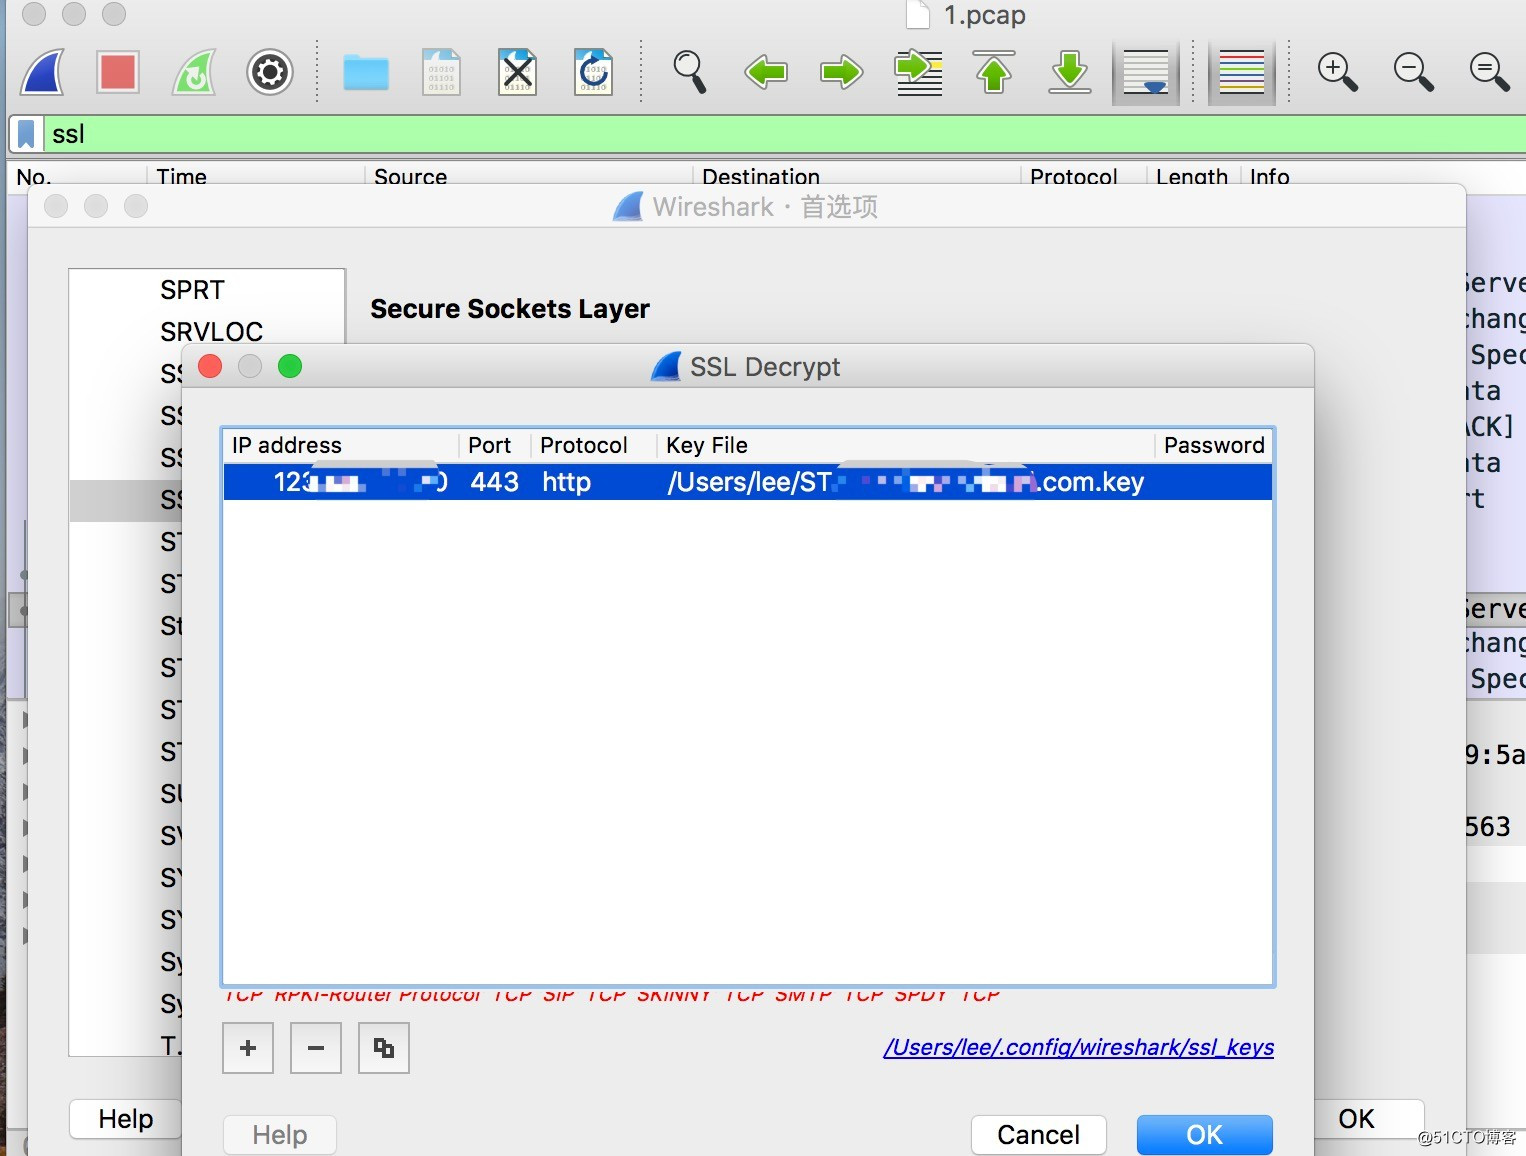Close the SSL Decrypt dialog with the red button
Screen dimensions: 1526x1156
click(210, 366)
